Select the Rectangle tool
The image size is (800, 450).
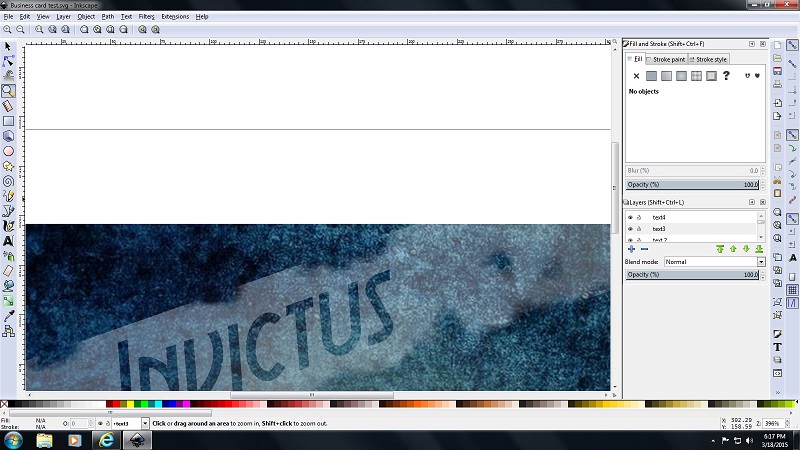[x=8, y=121]
